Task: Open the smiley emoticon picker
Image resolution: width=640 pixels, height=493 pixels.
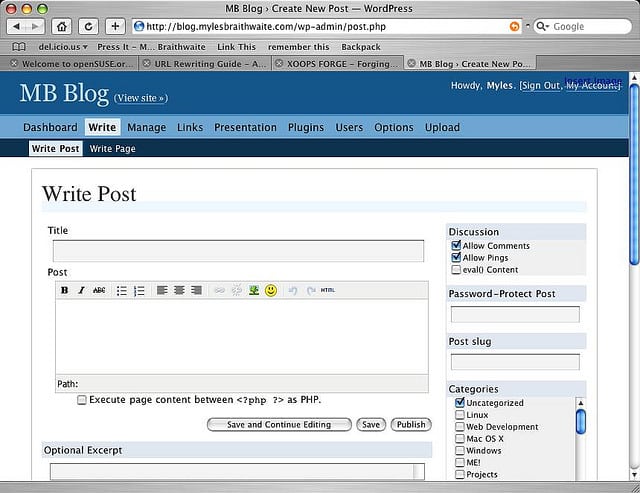Action: click(x=271, y=290)
